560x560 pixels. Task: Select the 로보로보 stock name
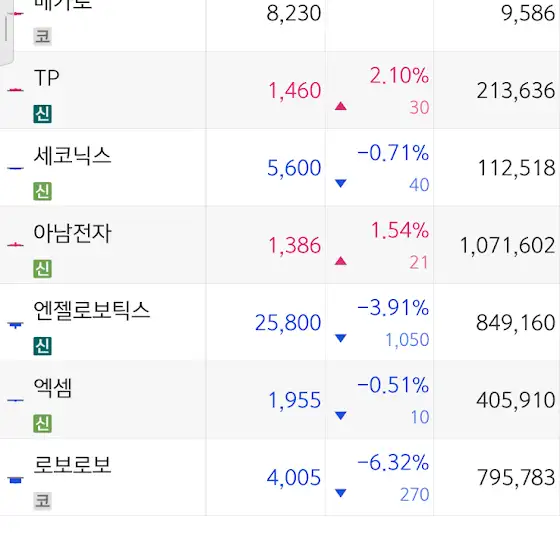pyautogui.click(x=72, y=465)
